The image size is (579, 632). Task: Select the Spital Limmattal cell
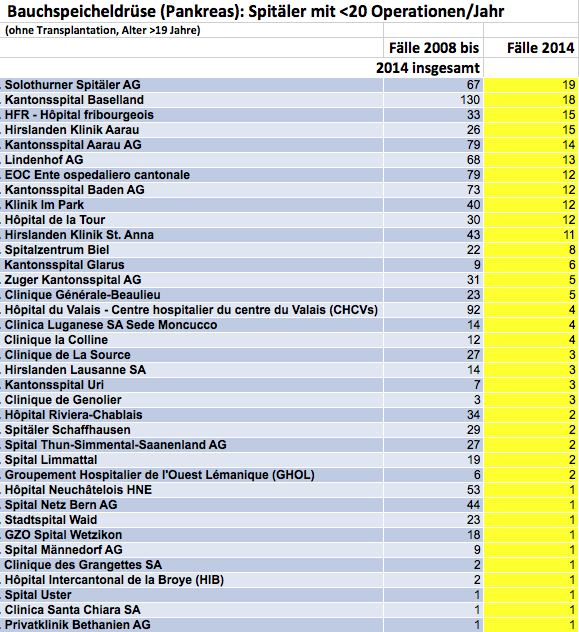(x=191, y=459)
